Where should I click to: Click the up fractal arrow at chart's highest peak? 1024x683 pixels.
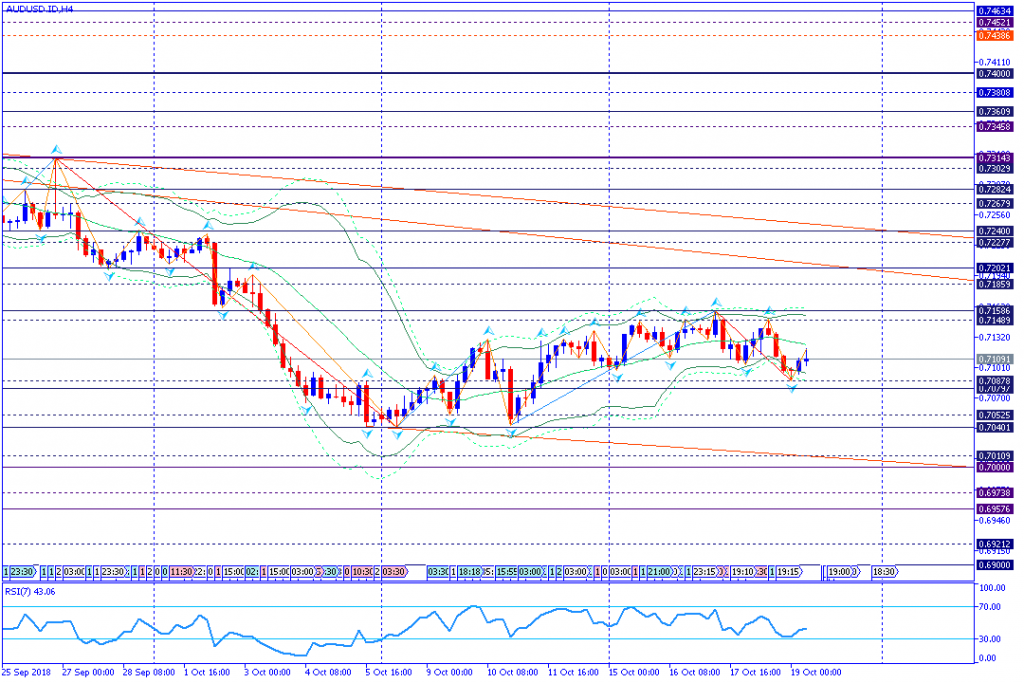(x=55, y=149)
